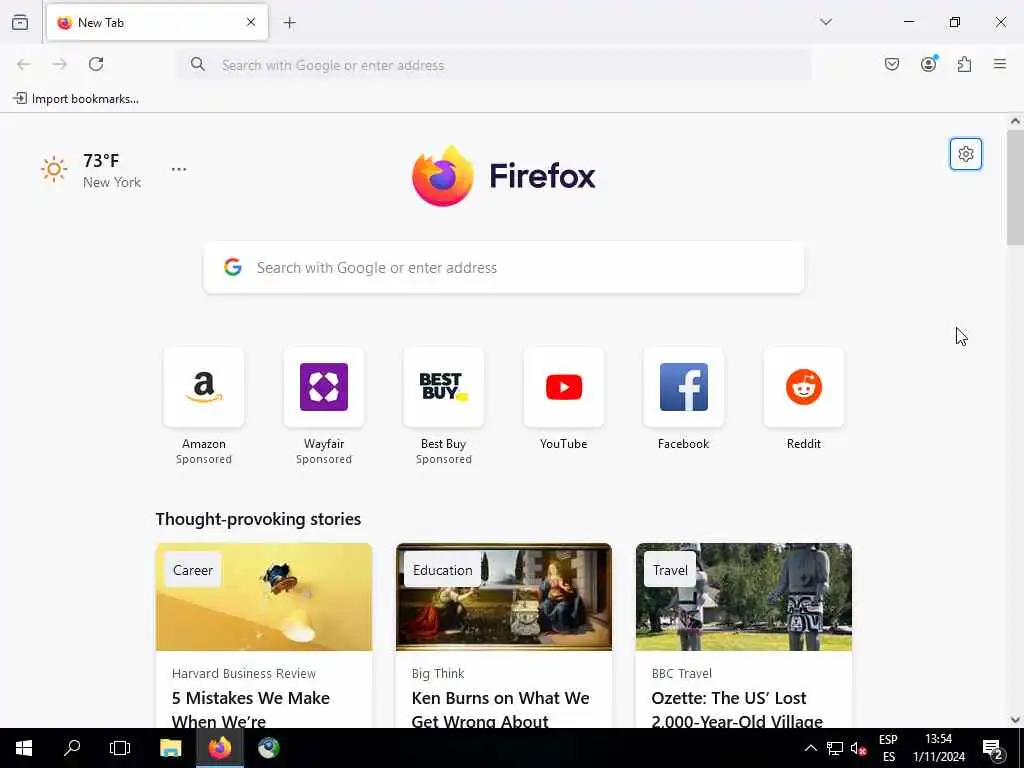Open the network status tray icon
This screenshot has height=768, width=1024.
point(835,748)
